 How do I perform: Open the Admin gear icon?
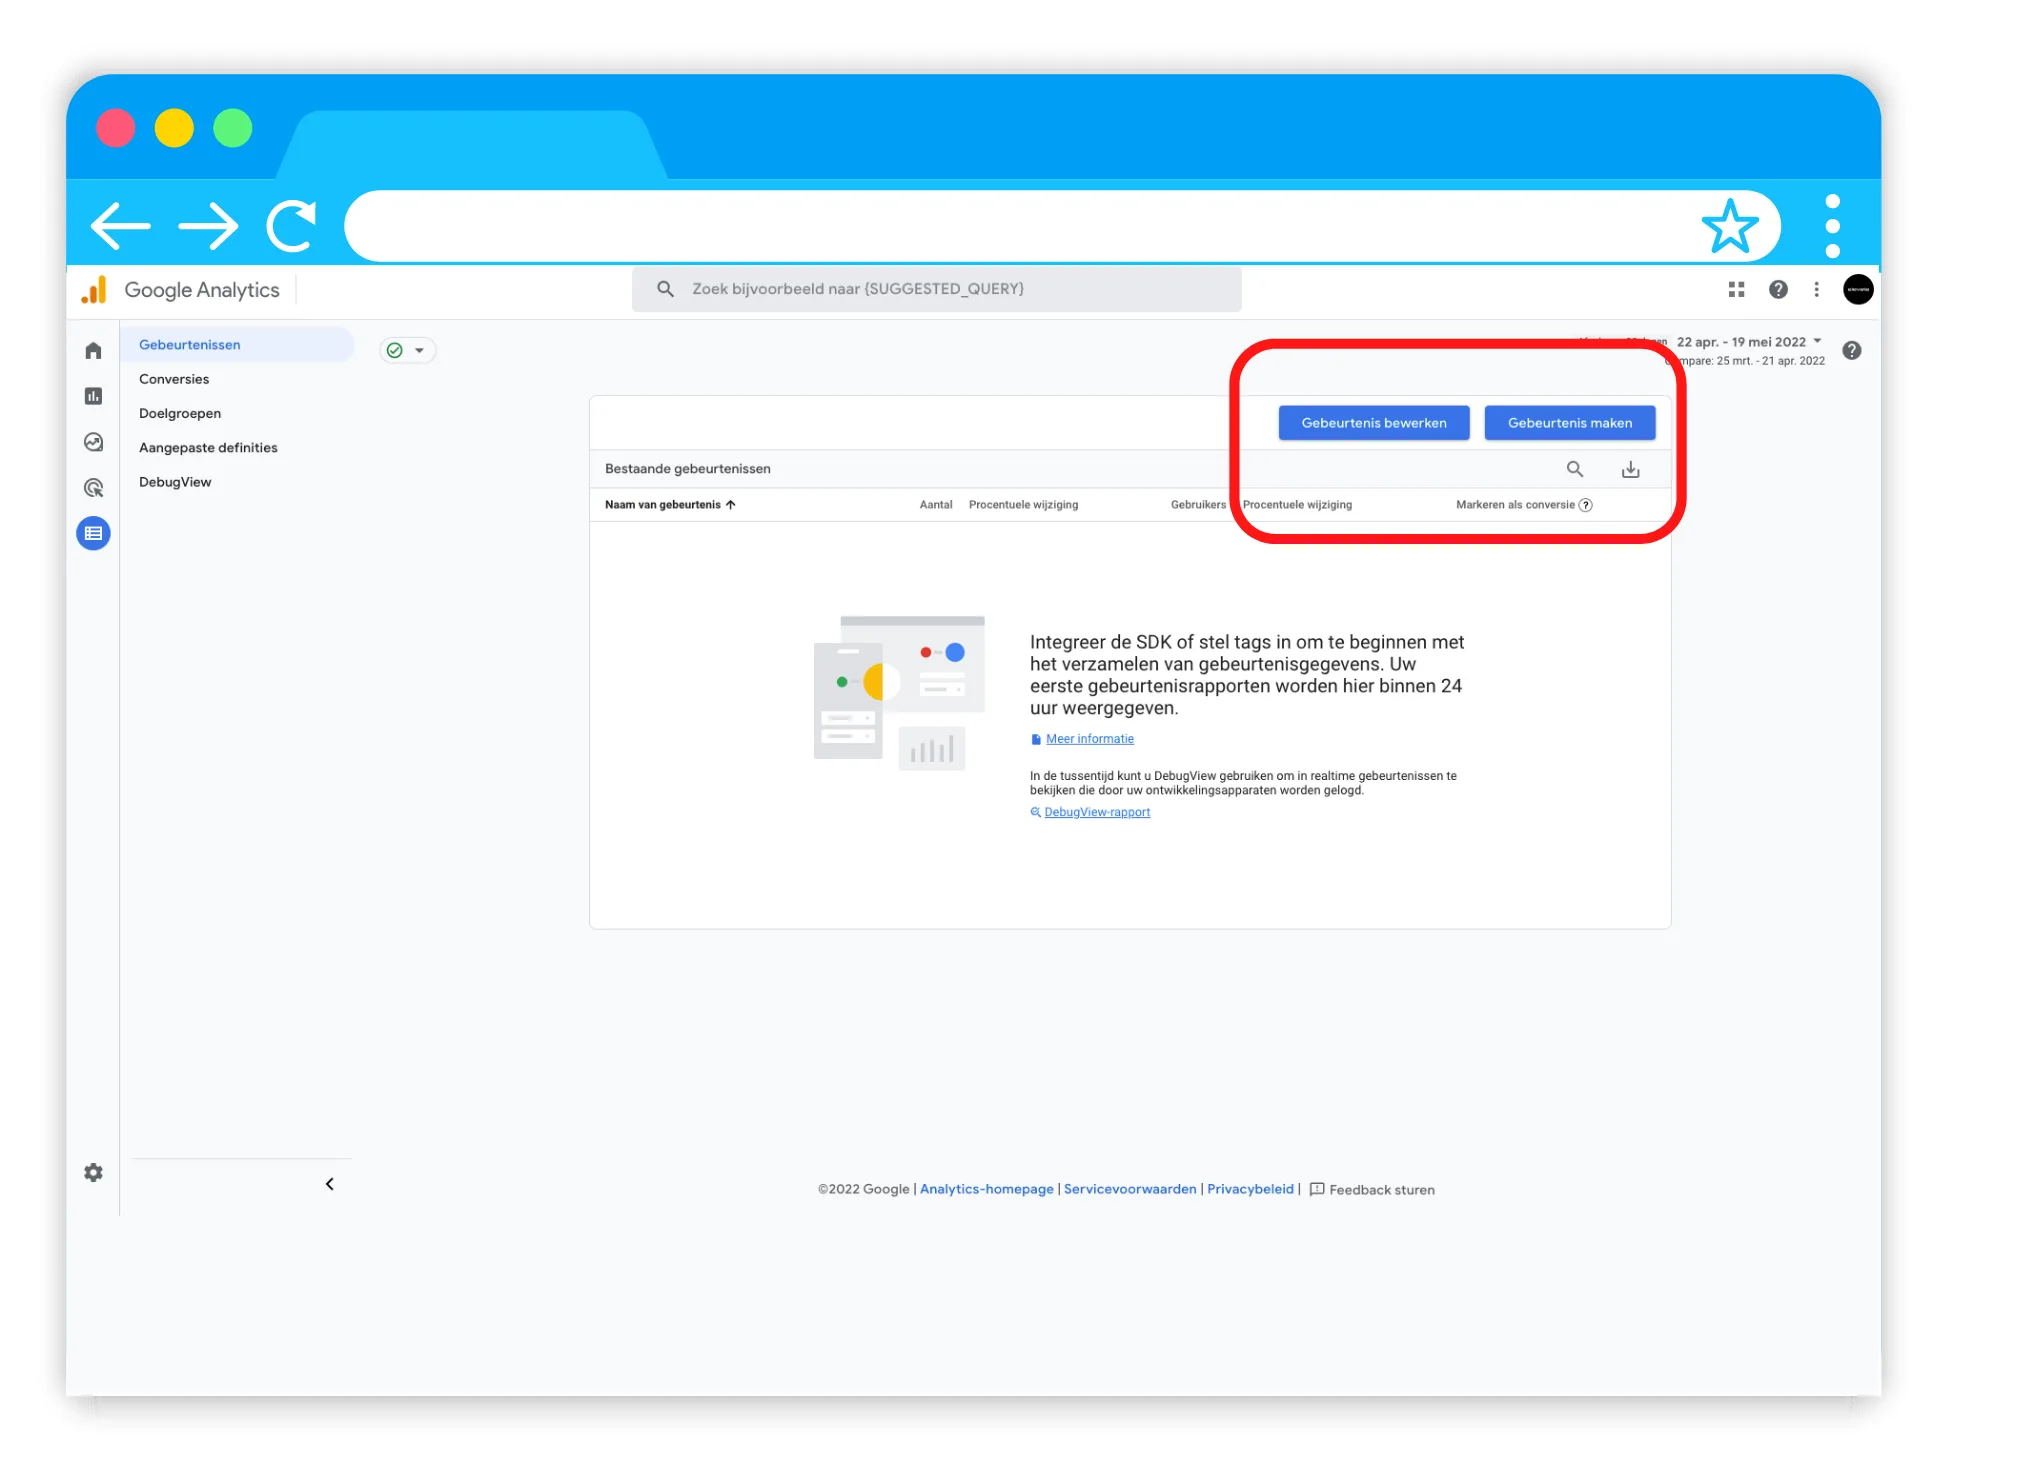93,1173
